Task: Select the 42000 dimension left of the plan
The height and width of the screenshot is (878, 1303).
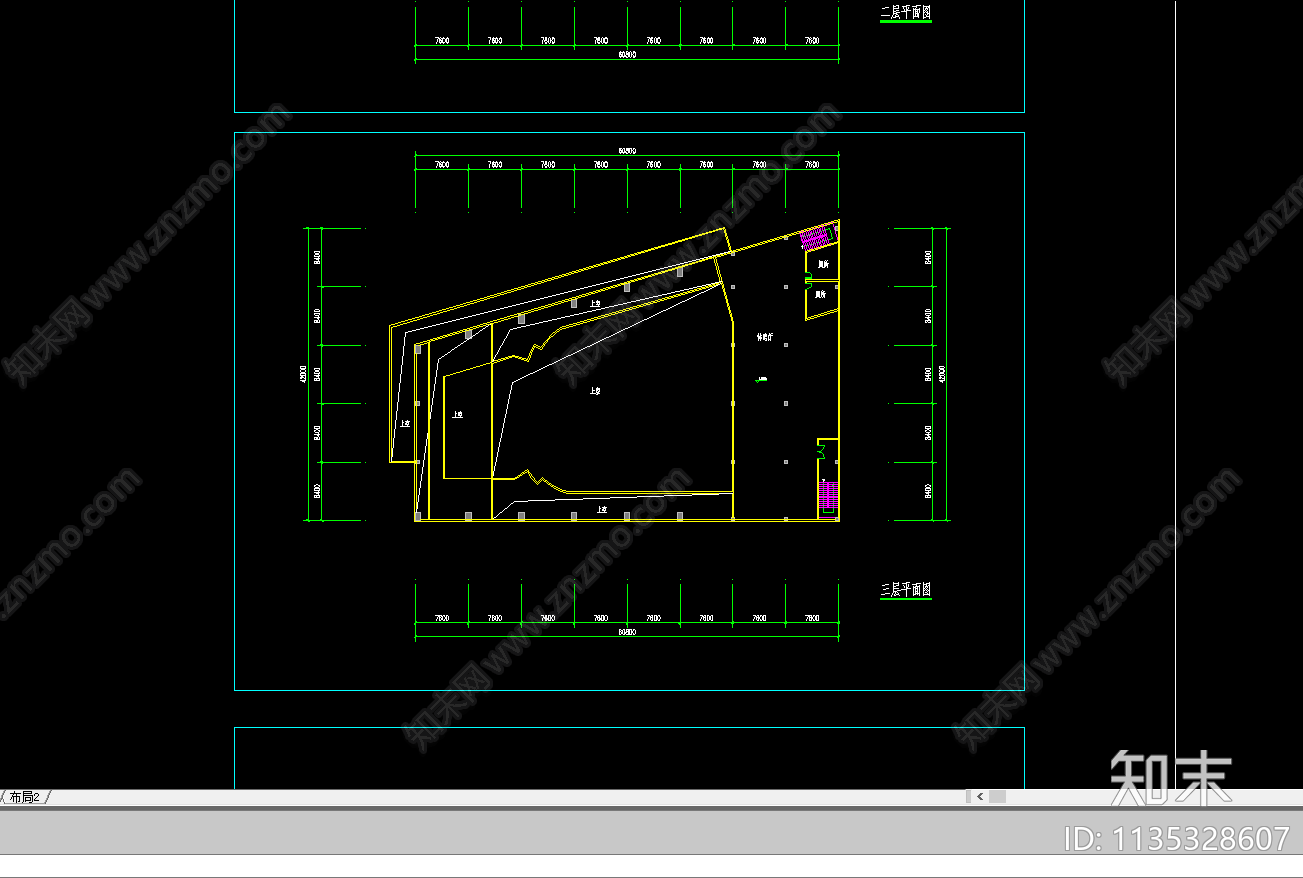Action: tap(302, 374)
